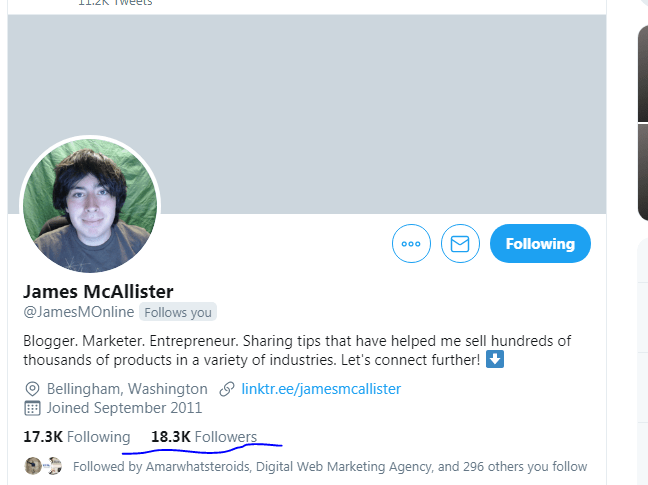Viewport: 648px width, 485px height.
Task: Click the 'Joined September 2011' text
Action: pos(124,408)
